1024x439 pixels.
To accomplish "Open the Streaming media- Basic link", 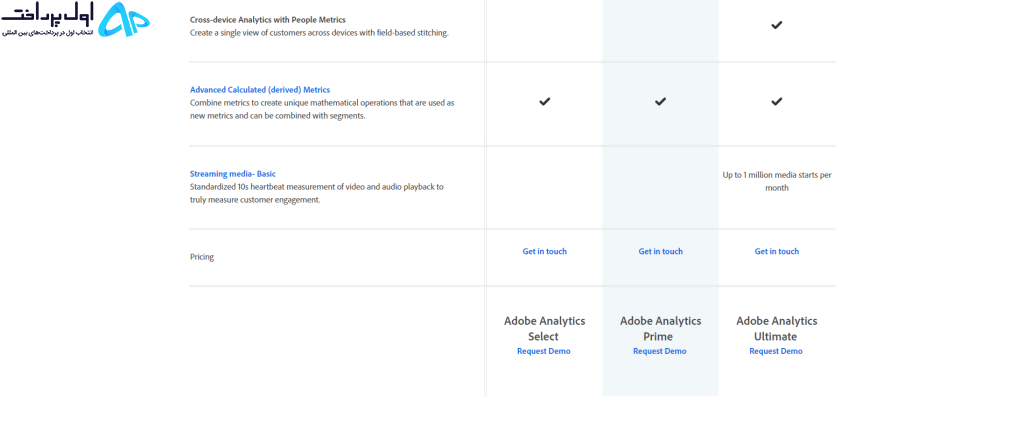I will pos(232,174).
